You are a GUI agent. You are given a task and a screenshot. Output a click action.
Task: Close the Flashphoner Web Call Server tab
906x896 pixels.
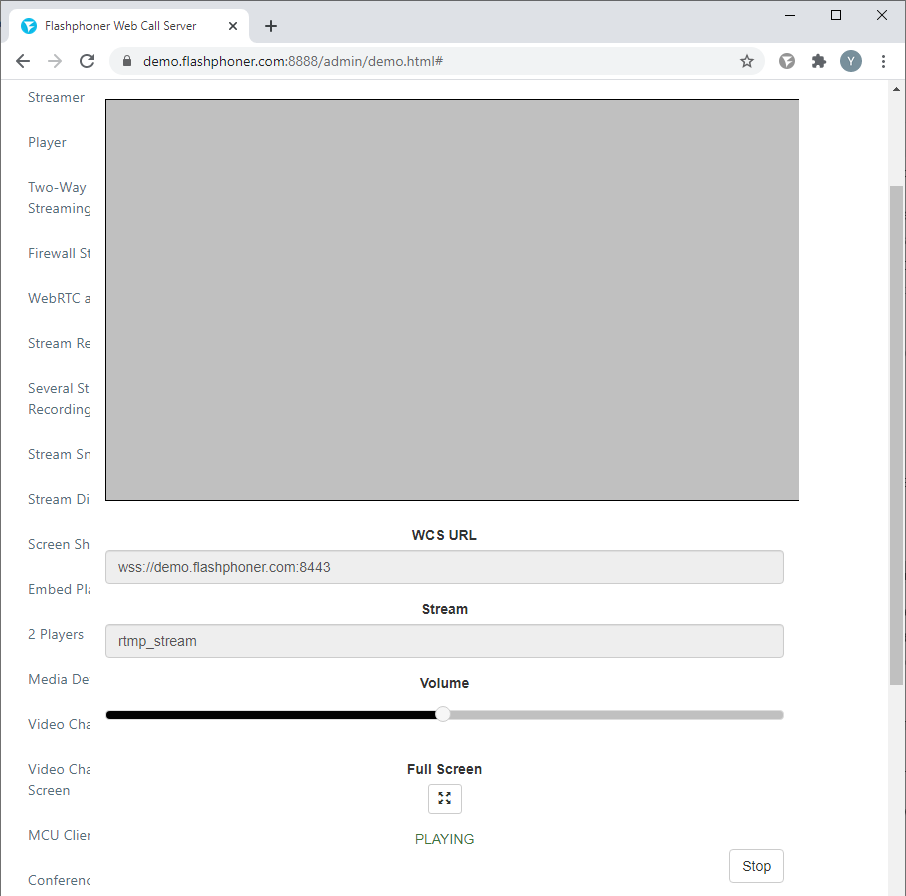[233, 26]
